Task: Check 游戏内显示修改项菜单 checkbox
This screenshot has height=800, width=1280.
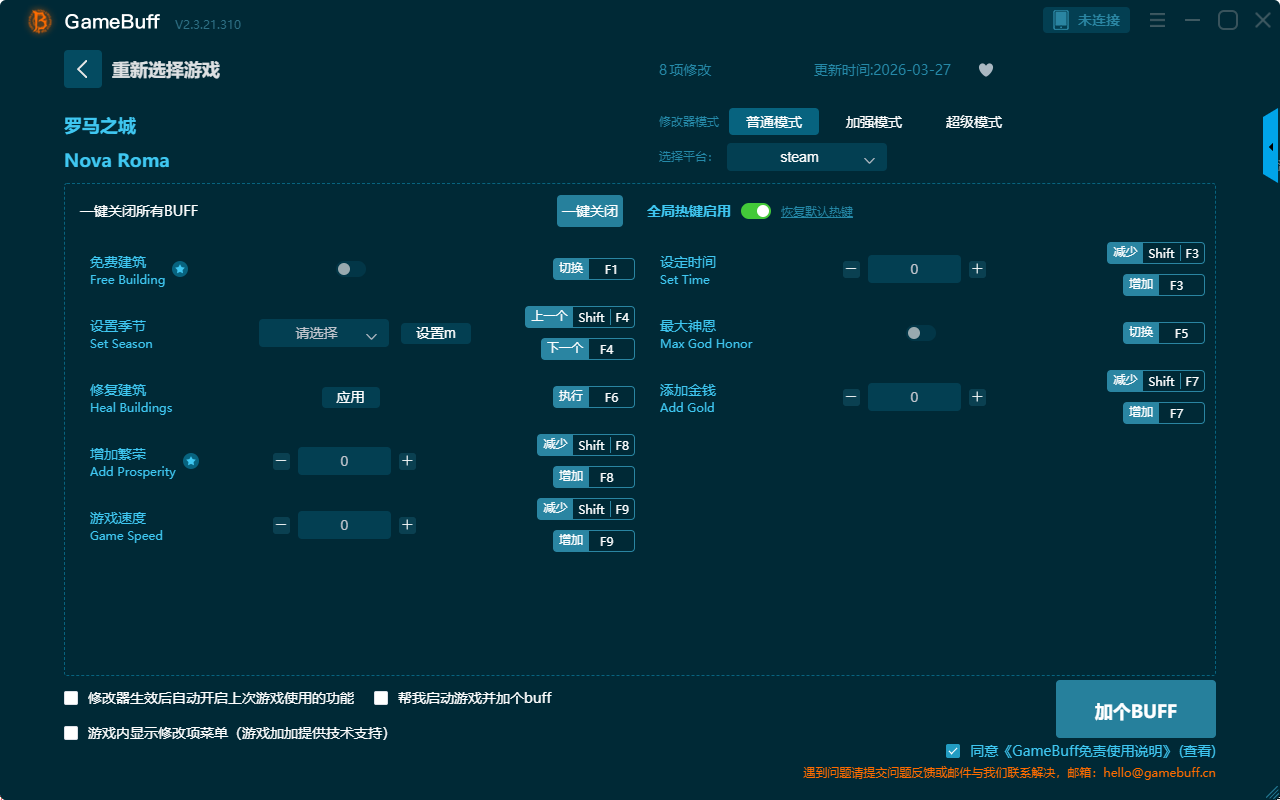Action: point(71,733)
